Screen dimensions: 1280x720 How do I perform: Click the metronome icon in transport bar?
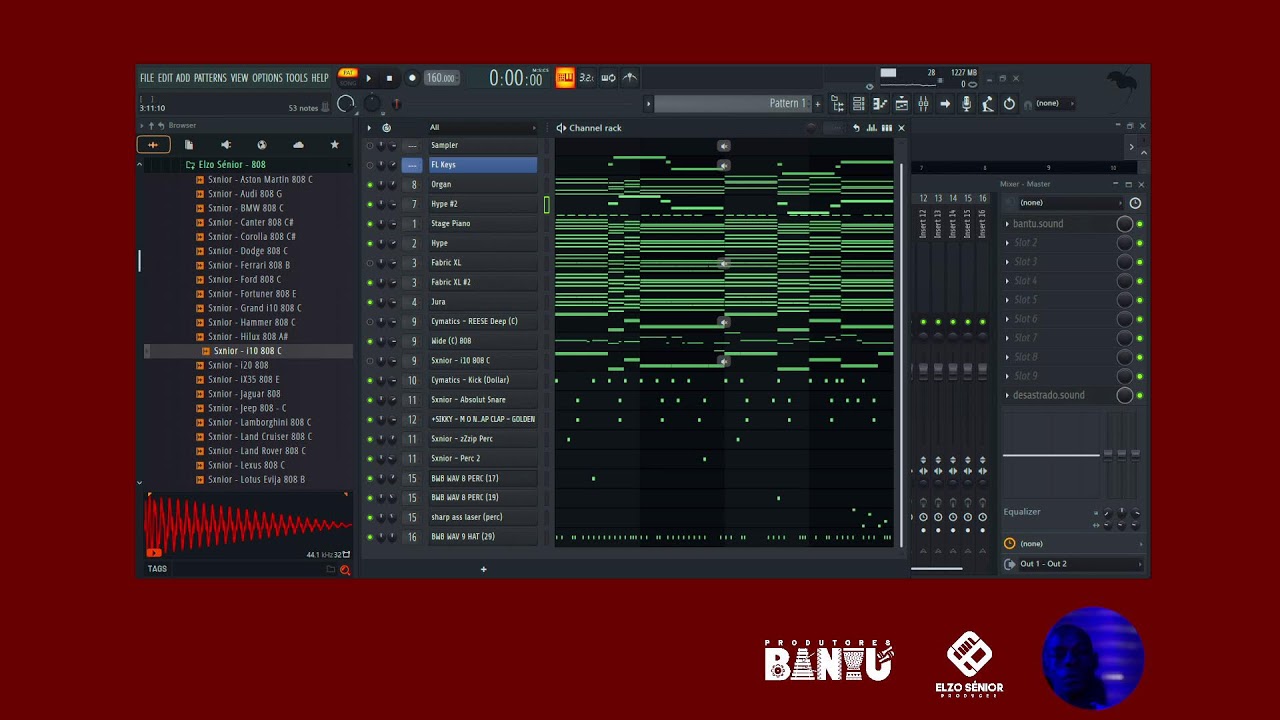click(630, 78)
